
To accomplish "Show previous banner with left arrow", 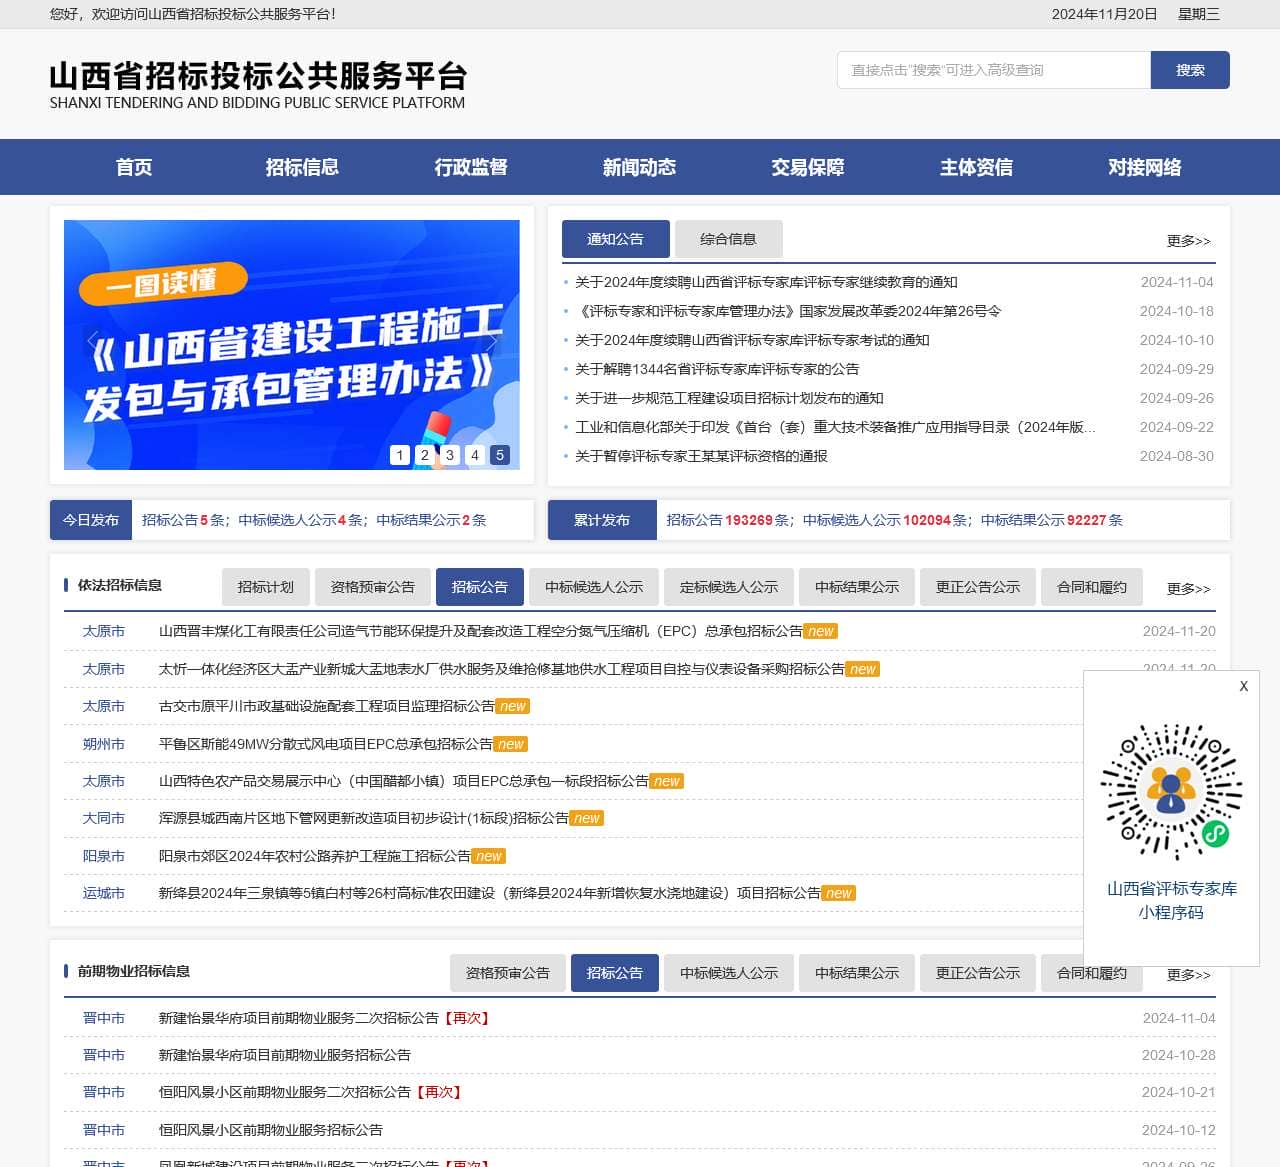I will point(93,342).
